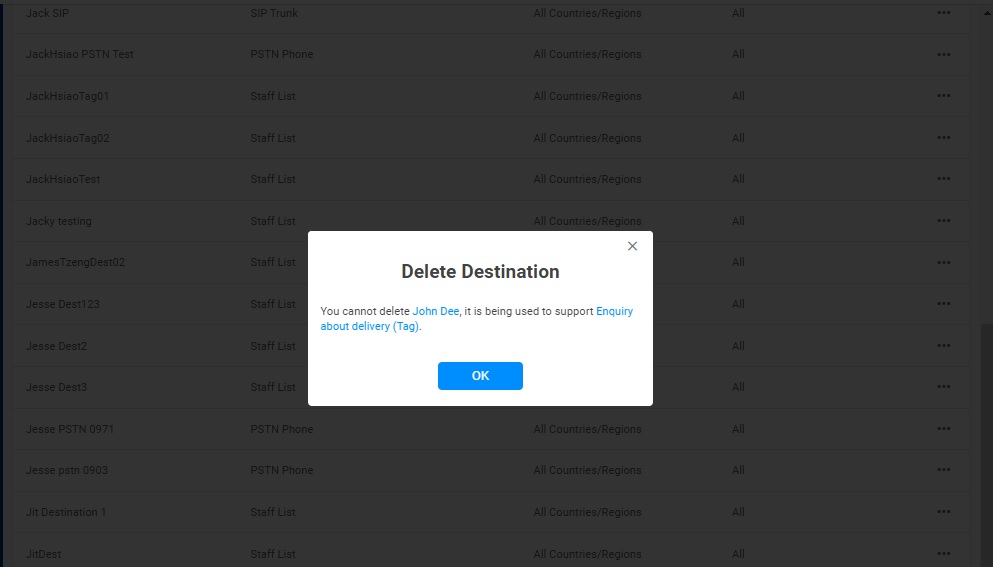The image size is (993, 567).
Task: Open more options for JackHsiaoTest
Action: click(943, 180)
